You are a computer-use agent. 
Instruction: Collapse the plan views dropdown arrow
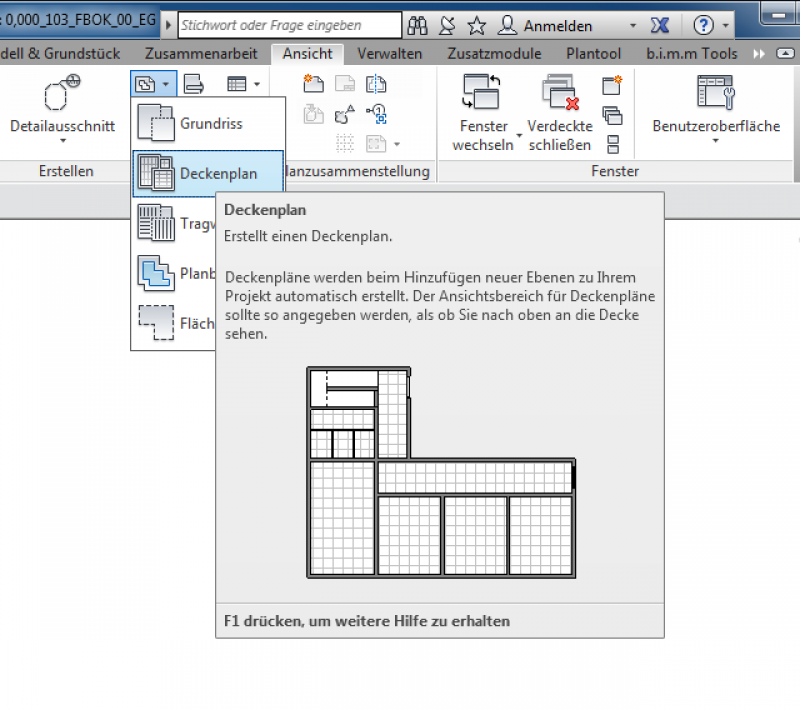coord(165,85)
